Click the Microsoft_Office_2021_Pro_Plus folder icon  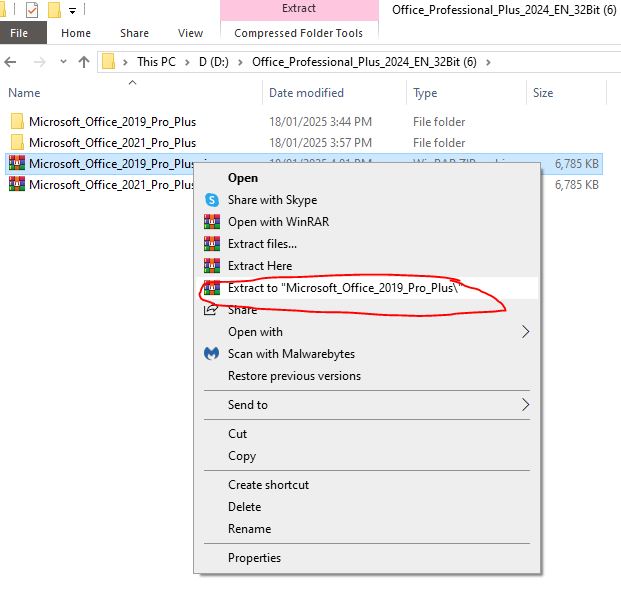pyautogui.click(x=17, y=142)
